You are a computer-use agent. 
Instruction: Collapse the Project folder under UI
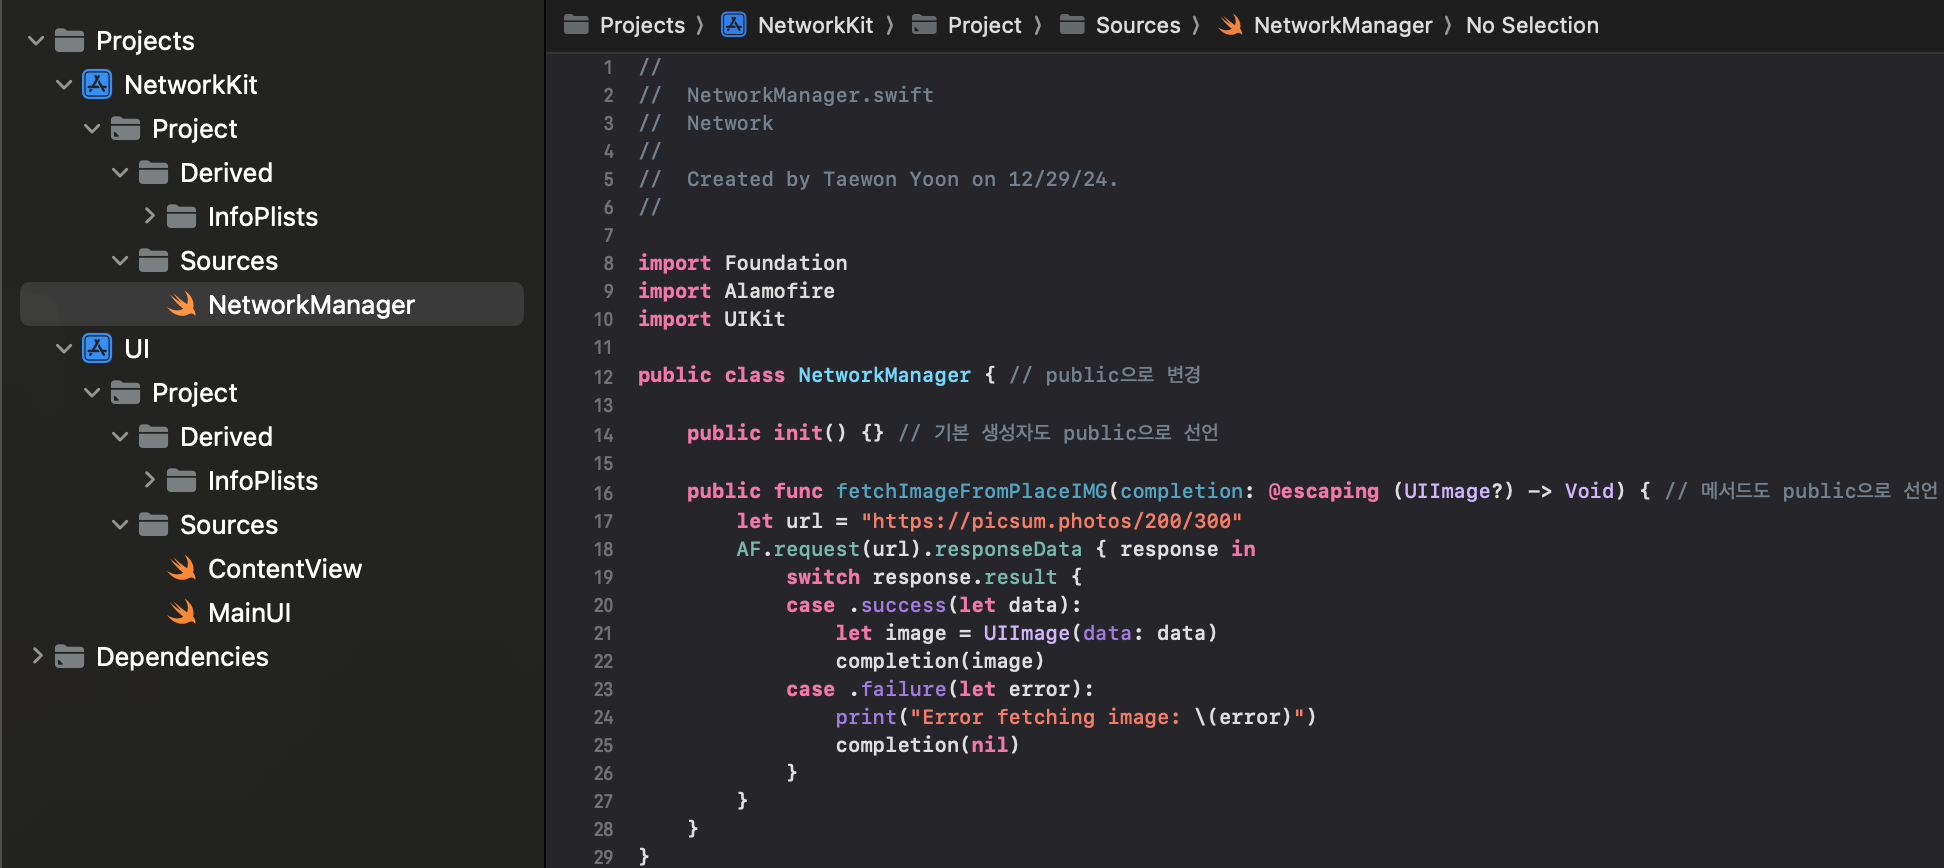pyautogui.click(x=92, y=393)
